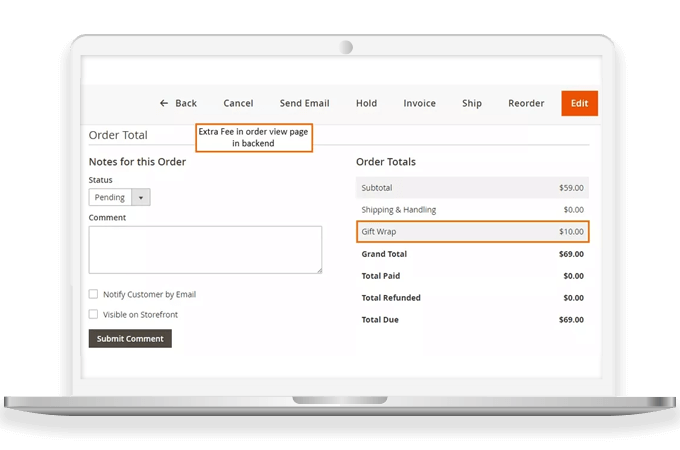This screenshot has height=450, width=680.
Task: Click the Submit Comment button
Action: pyautogui.click(x=130, y=339)
